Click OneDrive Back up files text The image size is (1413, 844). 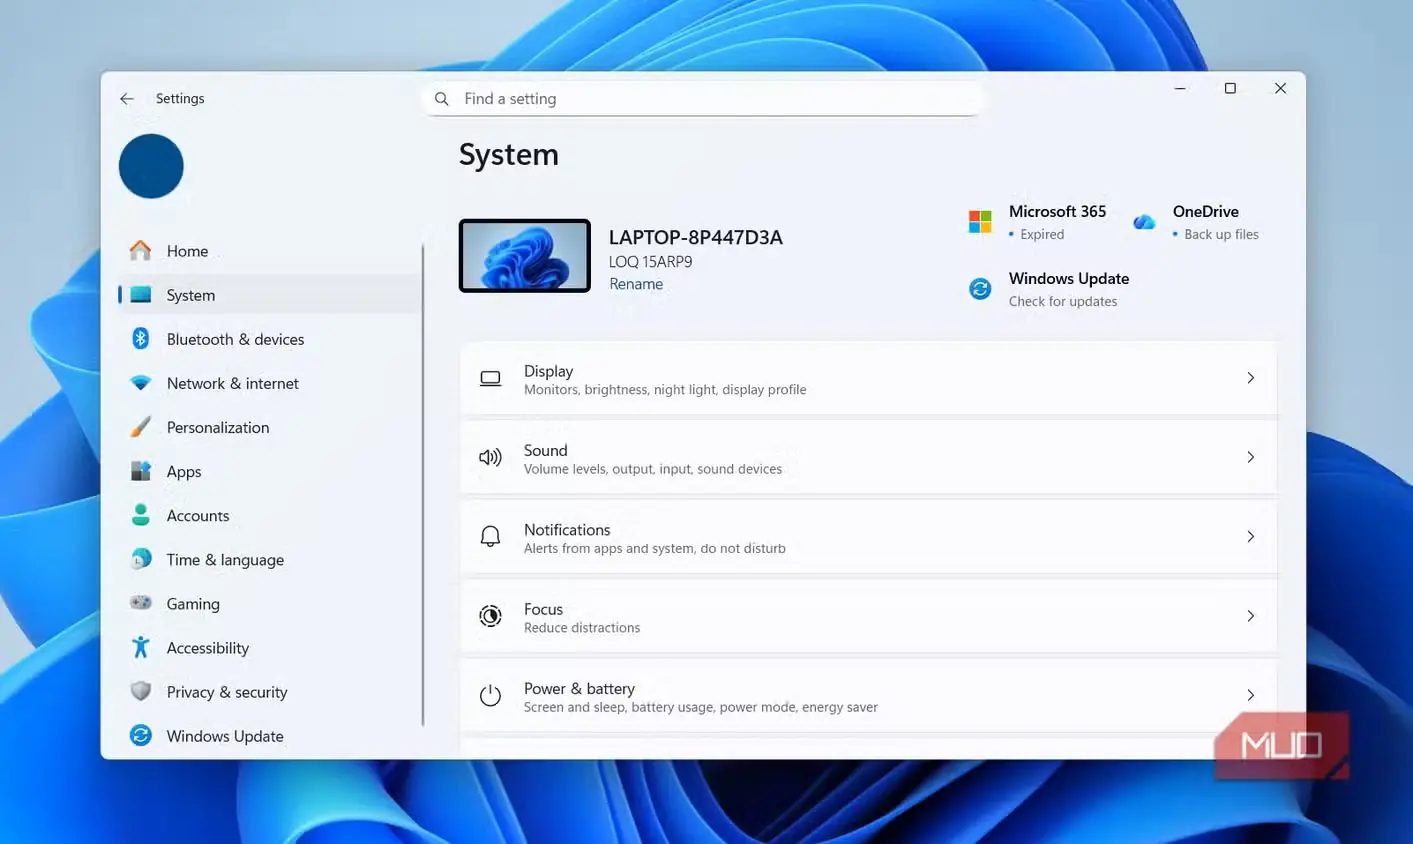coord(1221,234)
